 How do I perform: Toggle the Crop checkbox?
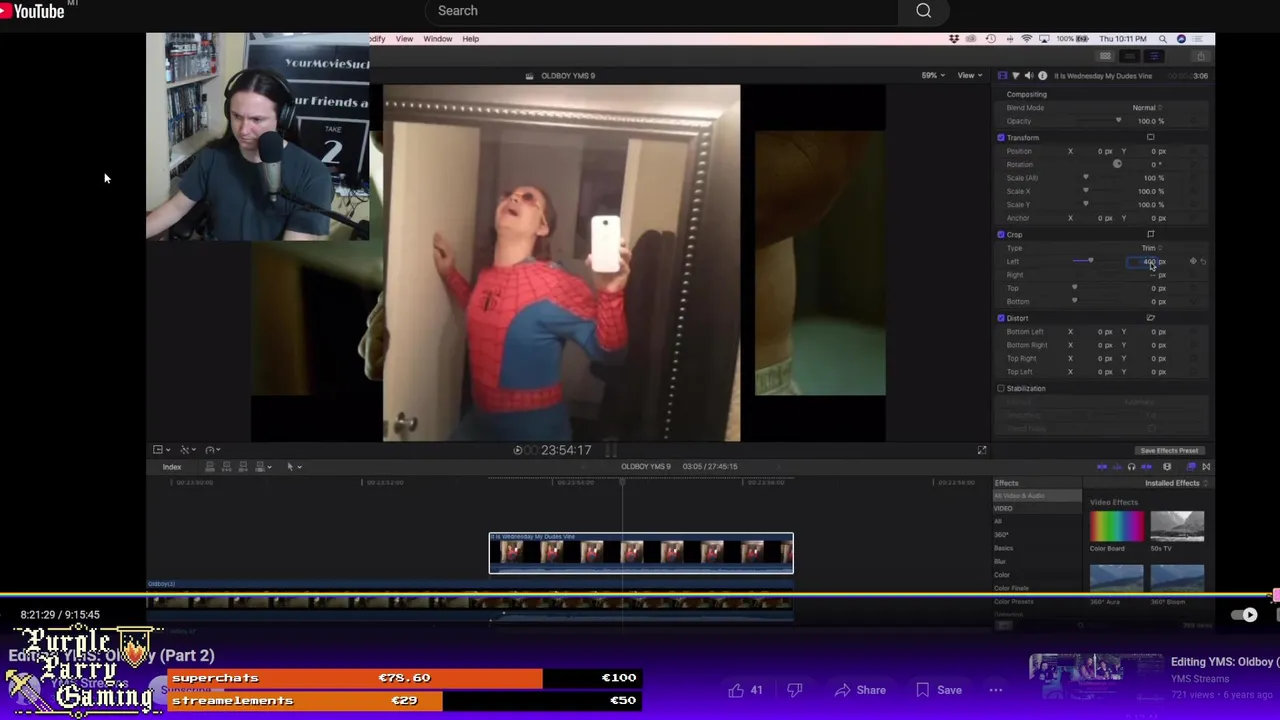pyautogui.click(x=1001, y=234)
